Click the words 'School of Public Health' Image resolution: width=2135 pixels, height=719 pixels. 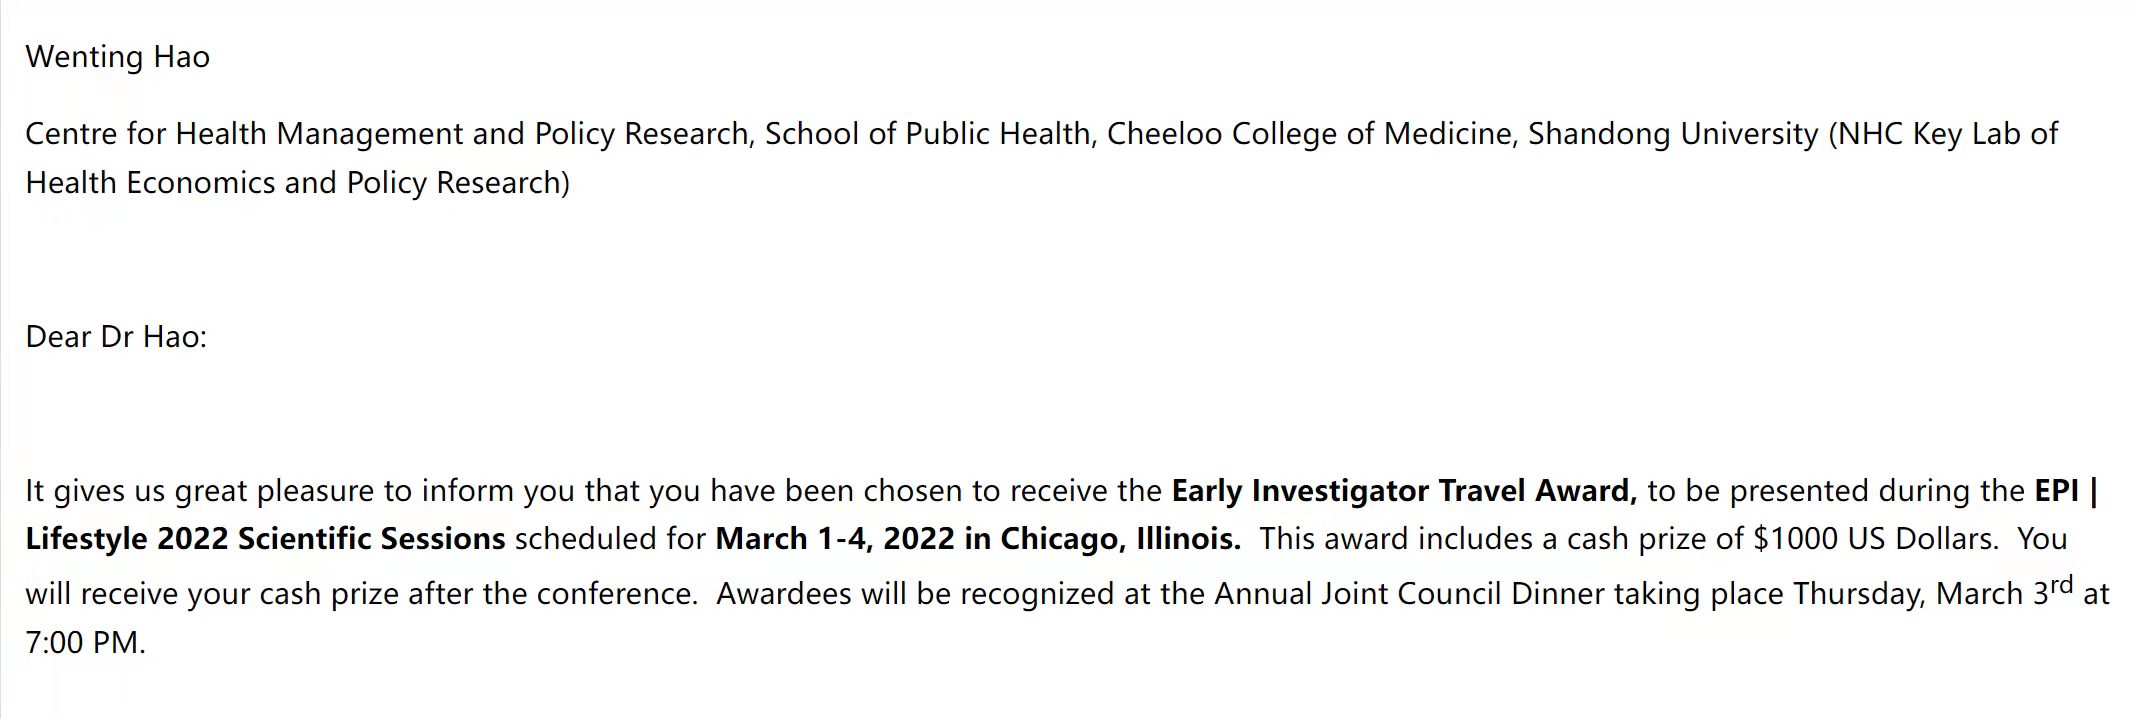[927, 134]
